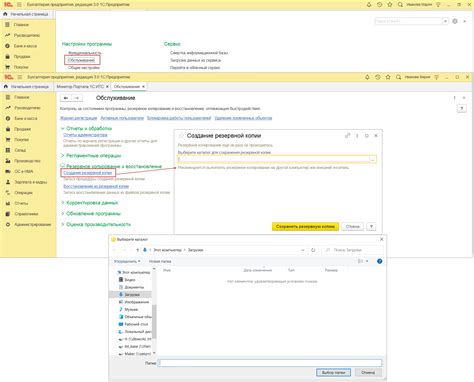
Task: Open Журнал регистрации link
Action: [78, 118]
